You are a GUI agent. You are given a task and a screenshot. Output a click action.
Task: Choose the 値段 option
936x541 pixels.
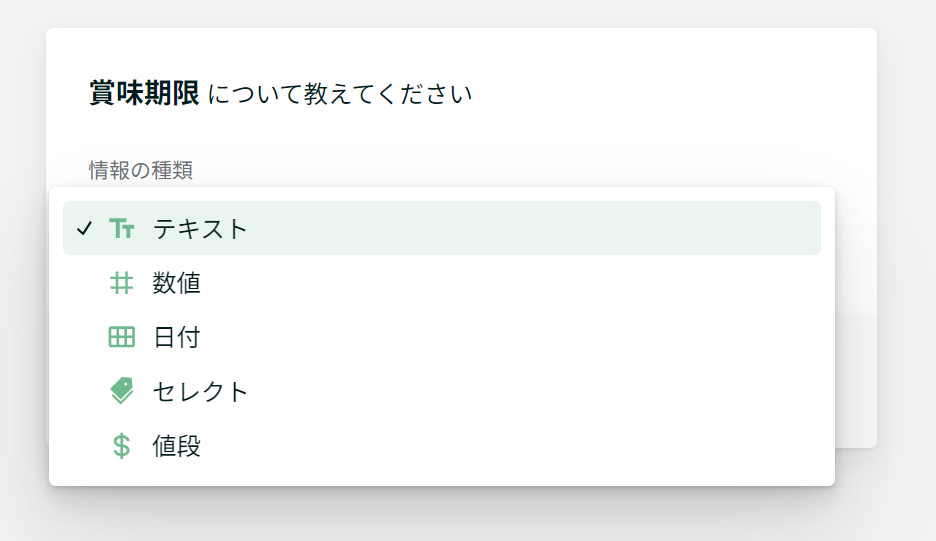pos(177,446)
